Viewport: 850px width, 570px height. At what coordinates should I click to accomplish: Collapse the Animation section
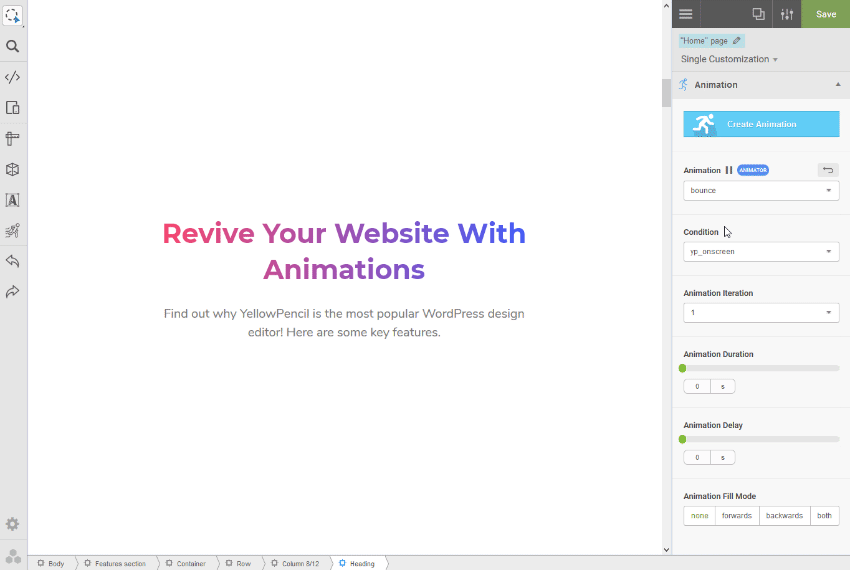[x=838, y=85]
